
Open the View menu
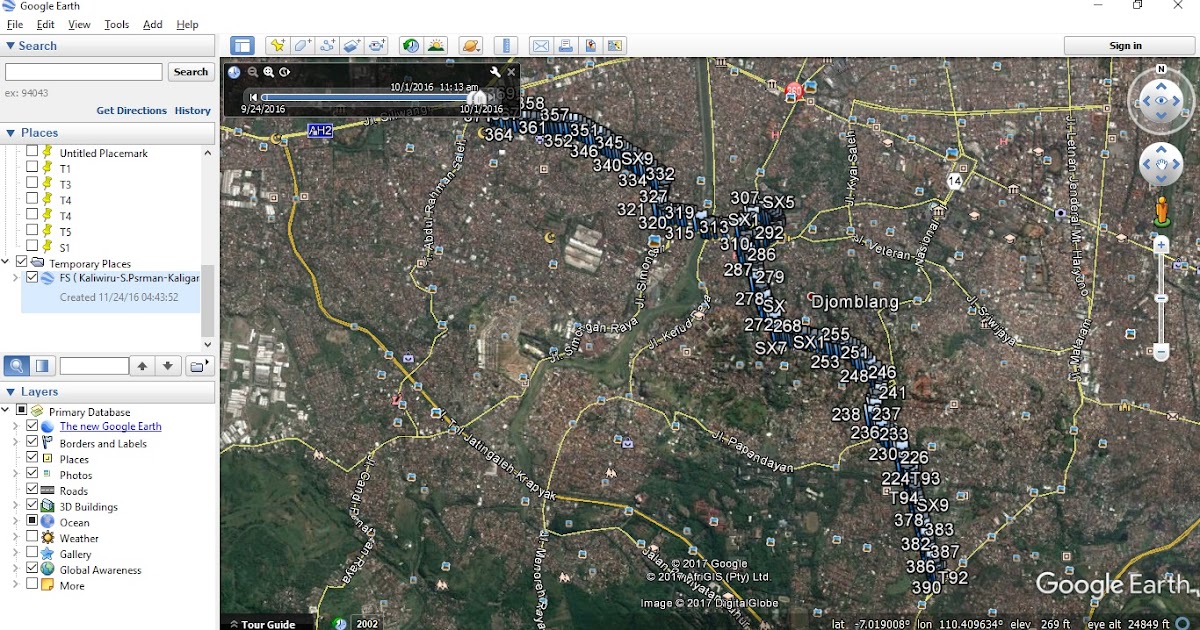79,24
